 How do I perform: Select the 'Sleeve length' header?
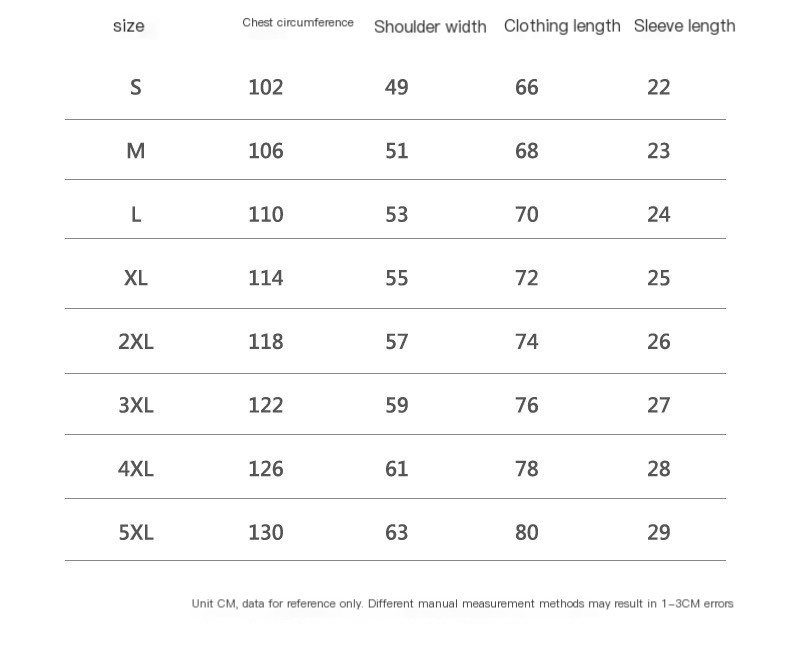(685, 26)
